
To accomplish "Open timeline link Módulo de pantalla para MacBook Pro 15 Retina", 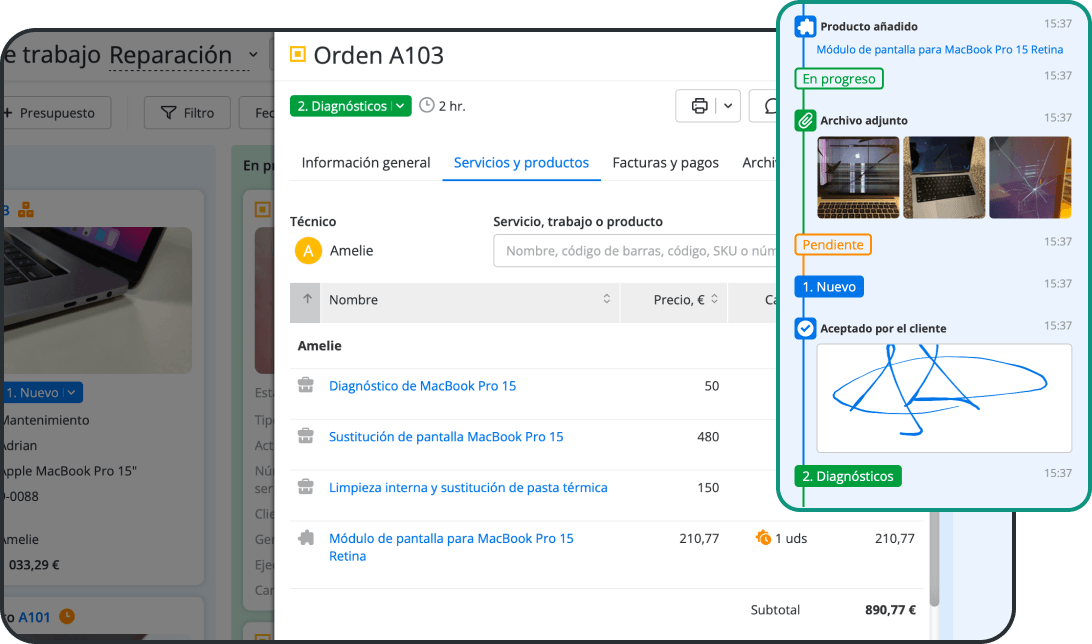I will click(x=939, y=49).
